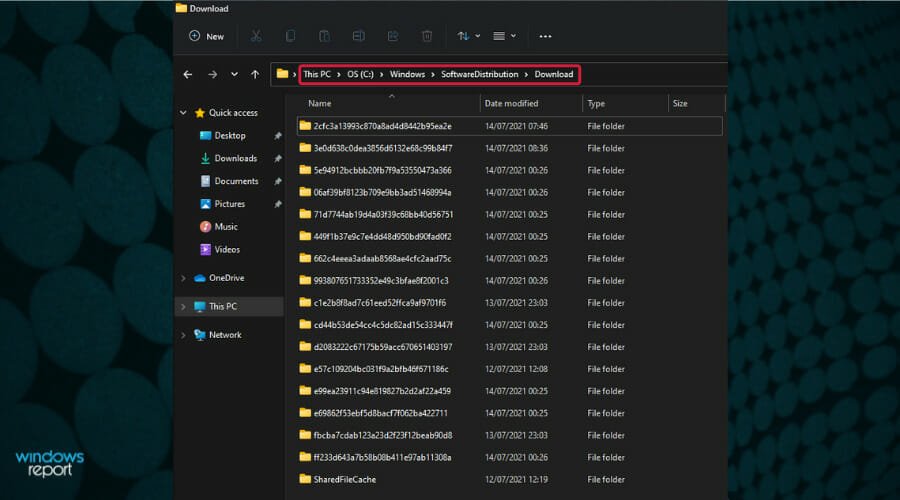Viewport: 900px width, 500px height.
Task: Select folder 3e0d638c0dea3856d6132e68c99b84f7
Action: tap(382, 148)
